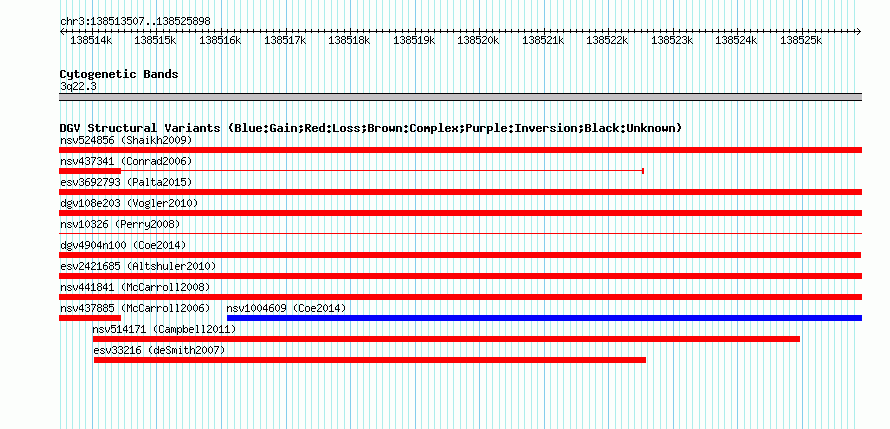Screen dimensions: 890x429
Task: Click the thick red segment of nsv437341
Action: (90, 171)
